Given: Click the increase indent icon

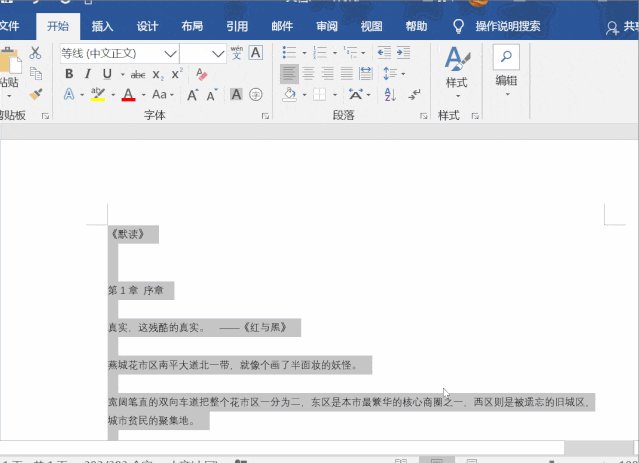Looking at the screenshot, I should click(x=403, y=52).
